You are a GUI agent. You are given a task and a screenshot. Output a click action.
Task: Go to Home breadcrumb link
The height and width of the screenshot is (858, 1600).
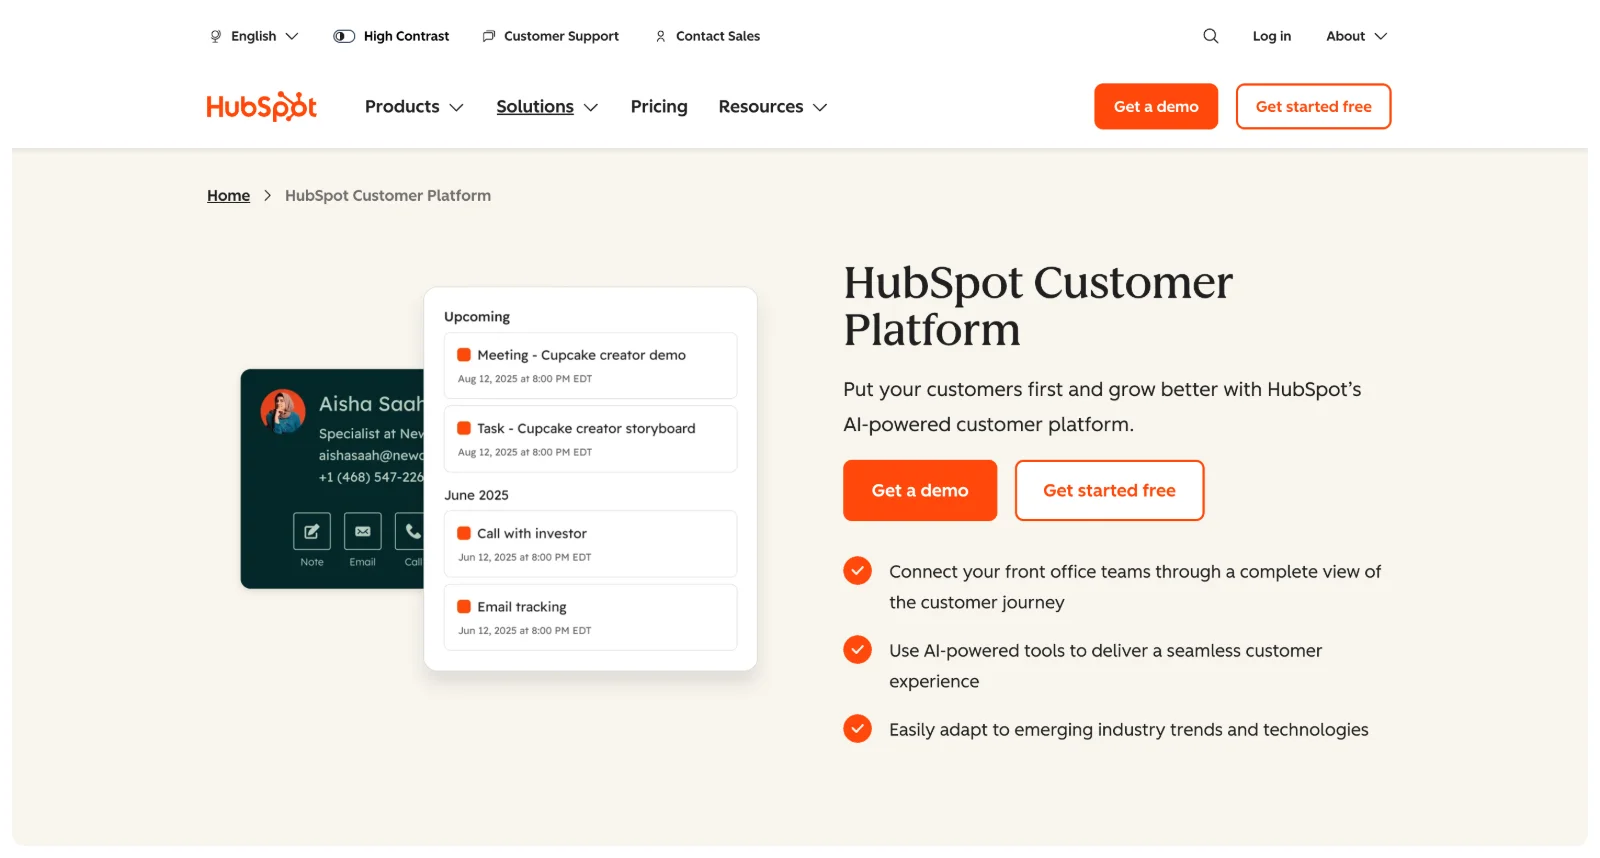(x=228, y=195)
